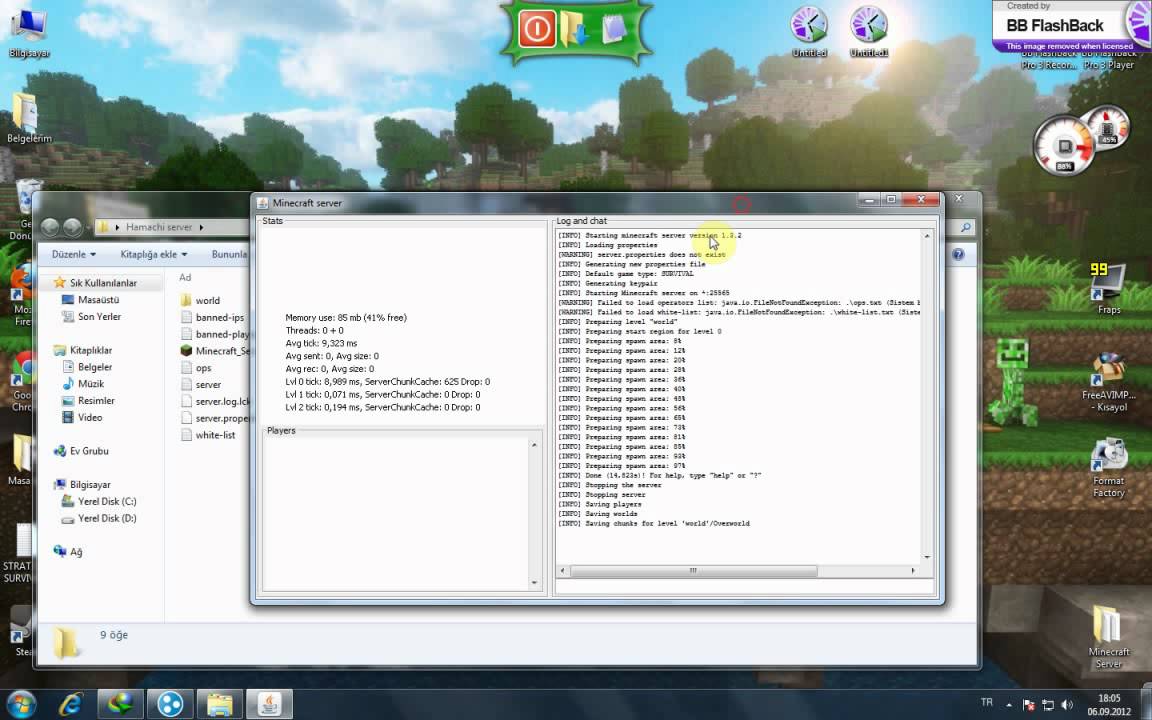Screen dimensions: 1152x720
Task: Click the Hamachi server address bar segment
Action: pos(159,227)
